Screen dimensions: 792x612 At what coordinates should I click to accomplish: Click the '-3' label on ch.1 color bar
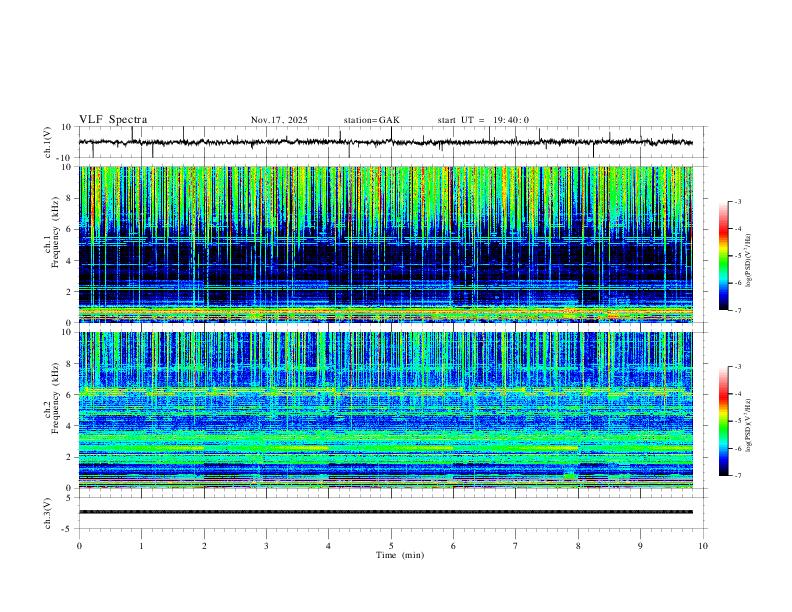(737, 201)
